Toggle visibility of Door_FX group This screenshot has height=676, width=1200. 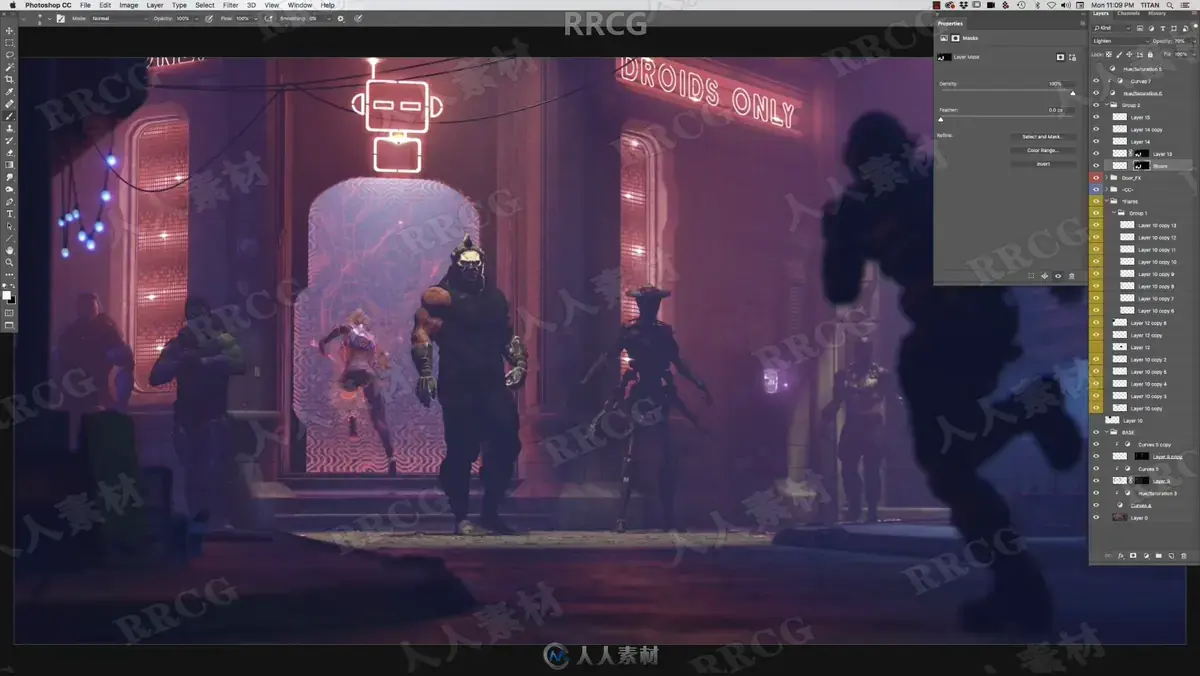pyautogui.click(x=1096, y=178)
